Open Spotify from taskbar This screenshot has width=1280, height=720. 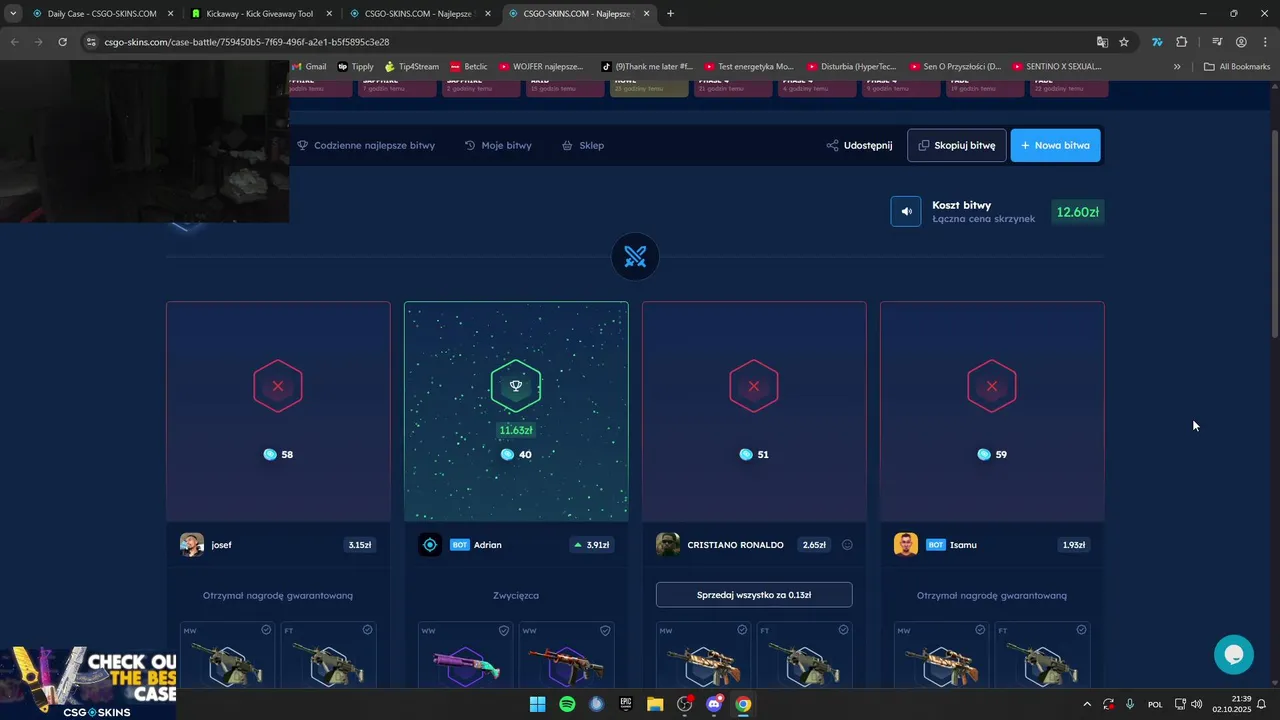click(567, 704)
